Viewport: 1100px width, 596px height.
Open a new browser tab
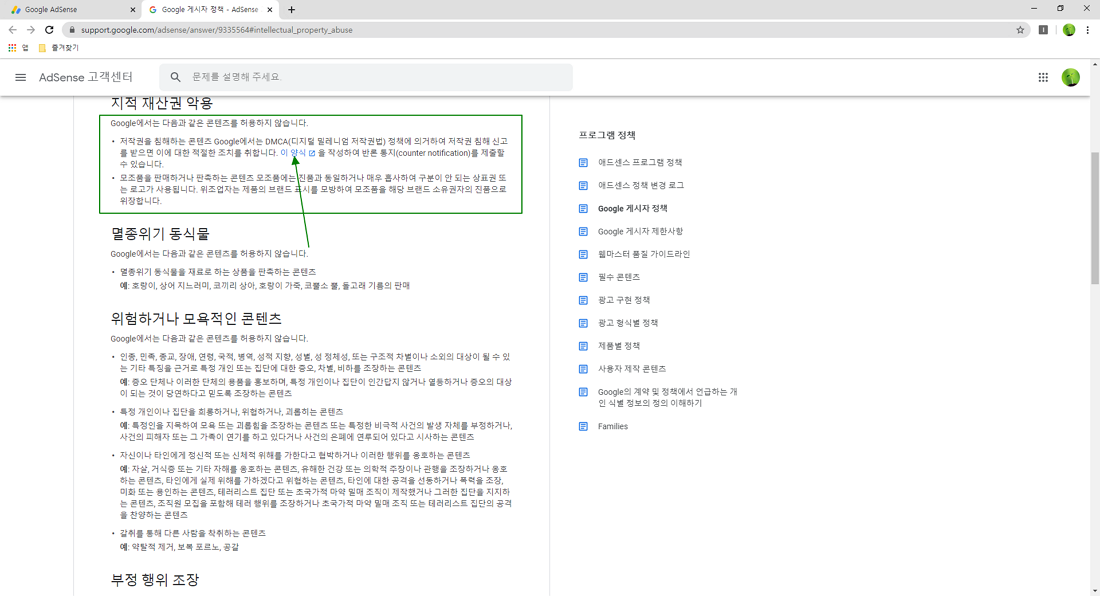291,10
